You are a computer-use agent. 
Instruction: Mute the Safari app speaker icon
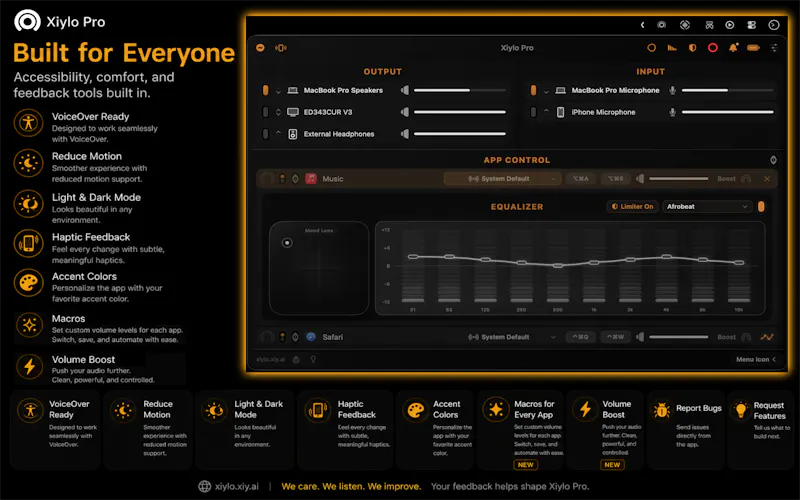[640, 337]
